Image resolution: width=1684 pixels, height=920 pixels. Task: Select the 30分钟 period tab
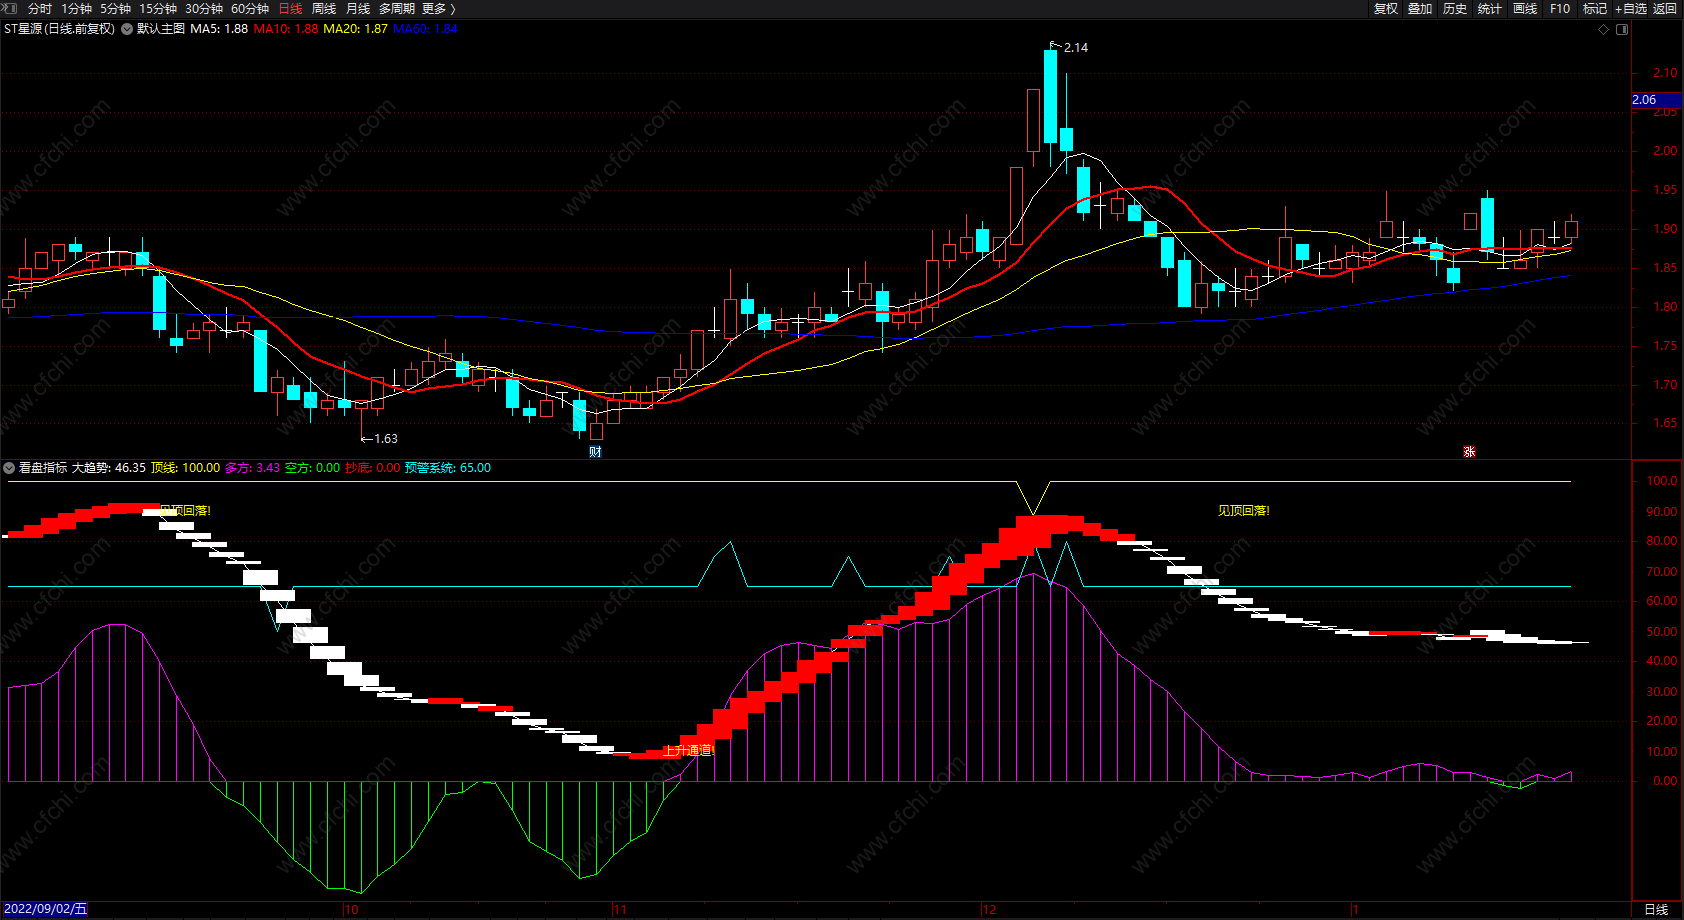pos(204,9)
